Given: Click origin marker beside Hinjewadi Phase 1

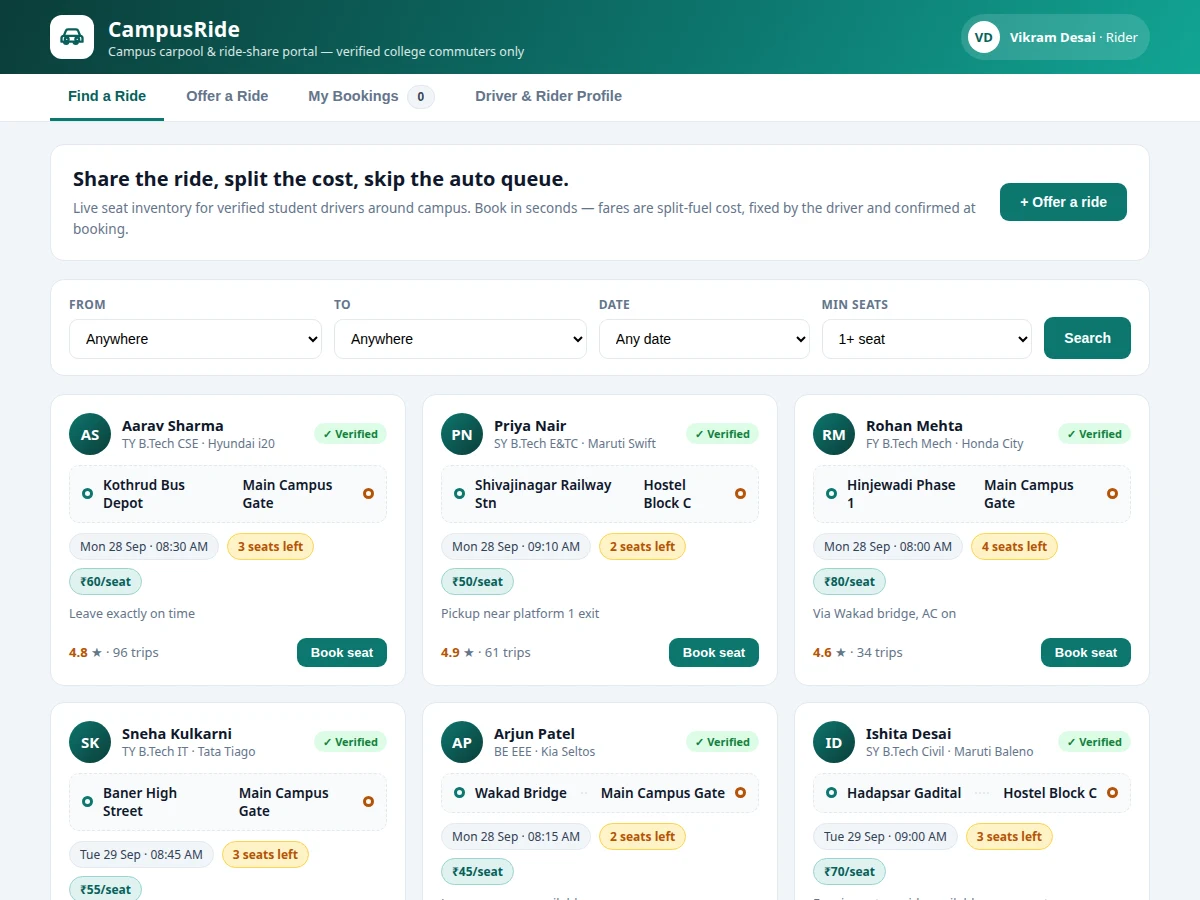Looking at the screenshot, I should pos(831,494).
